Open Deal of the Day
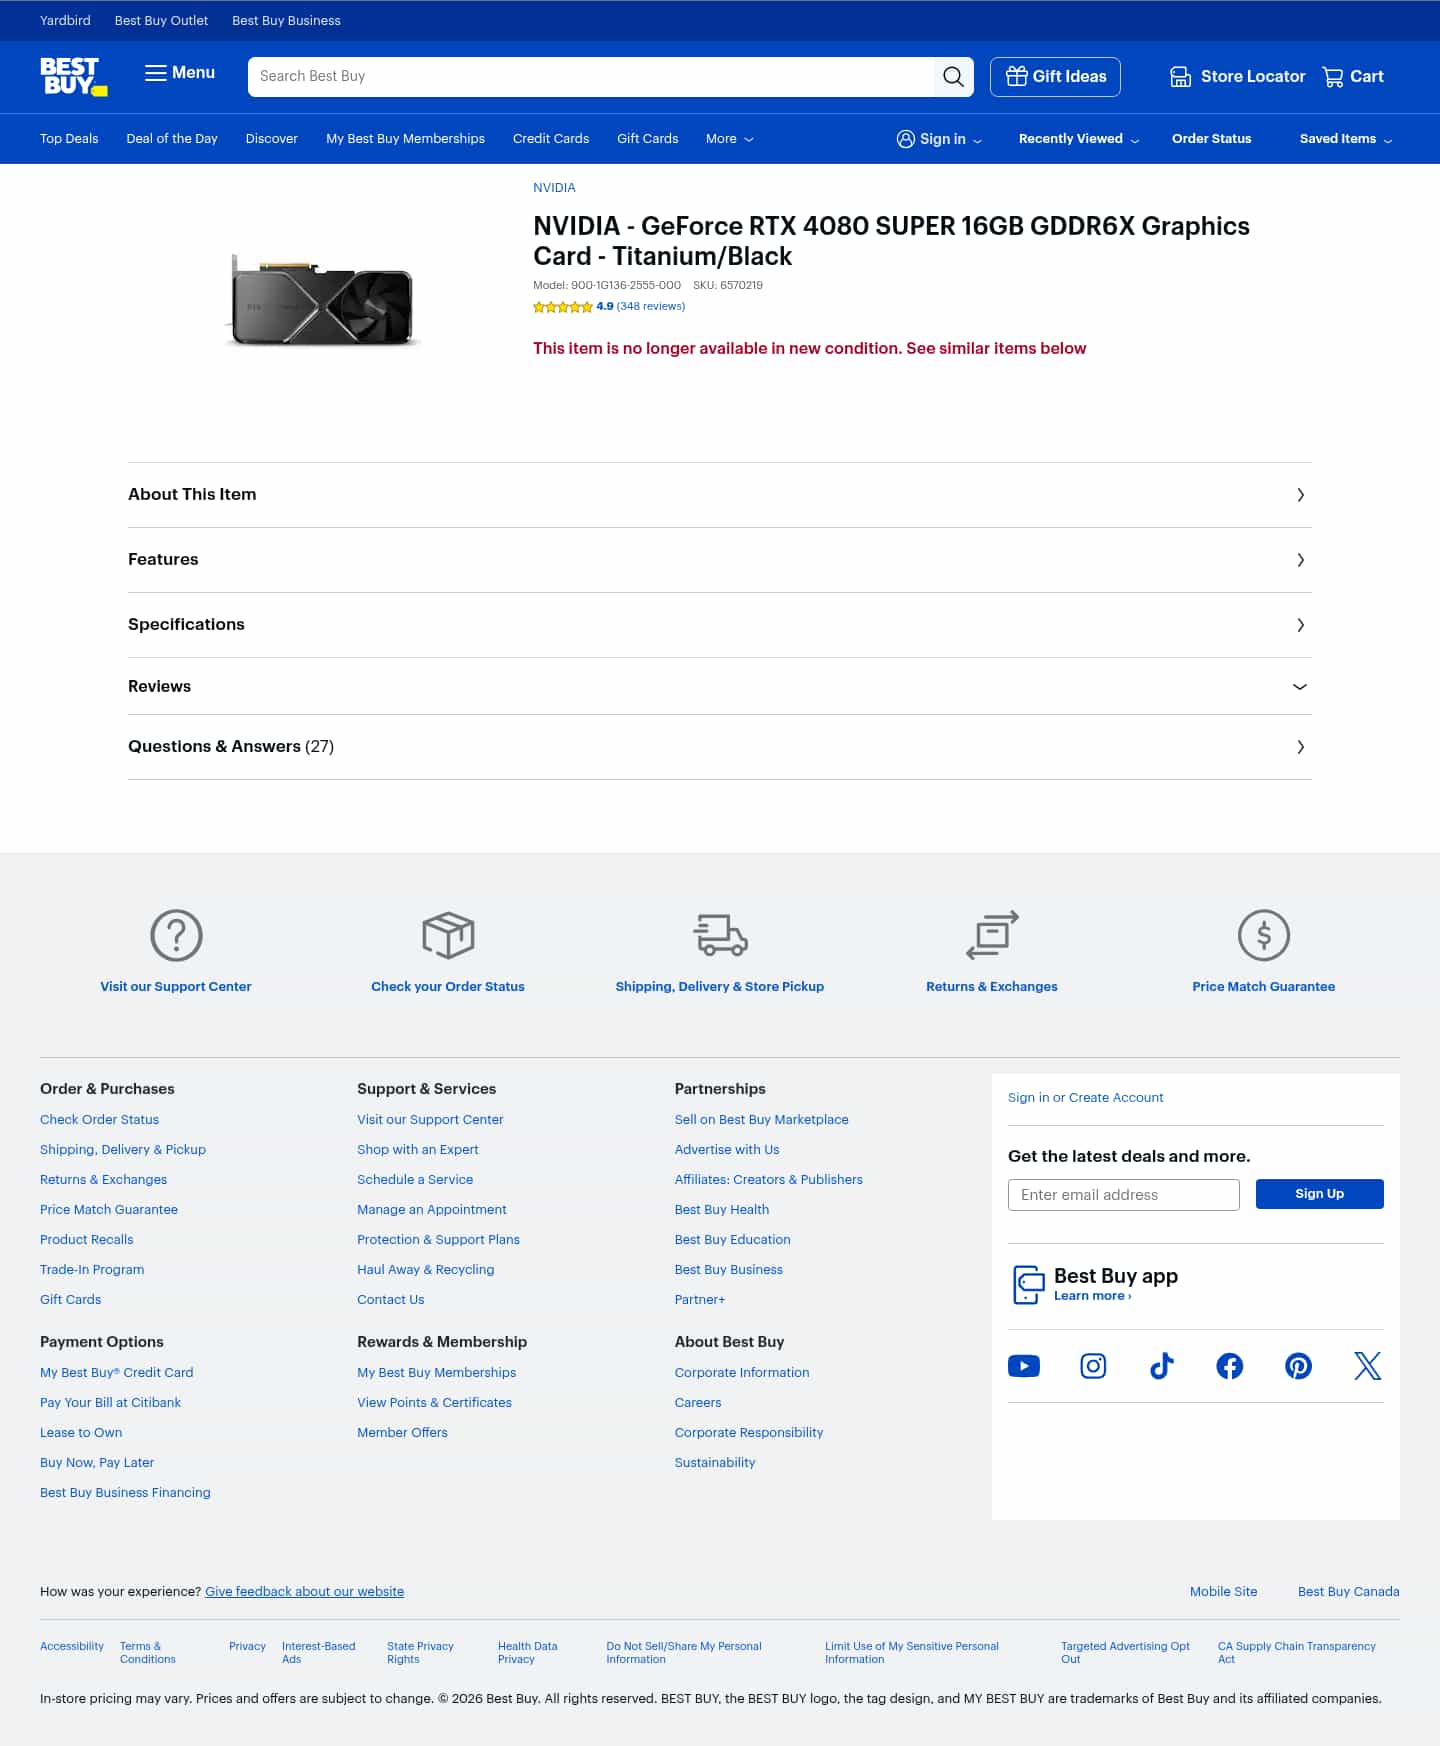1440x1746 pixels. click(172, 139)
